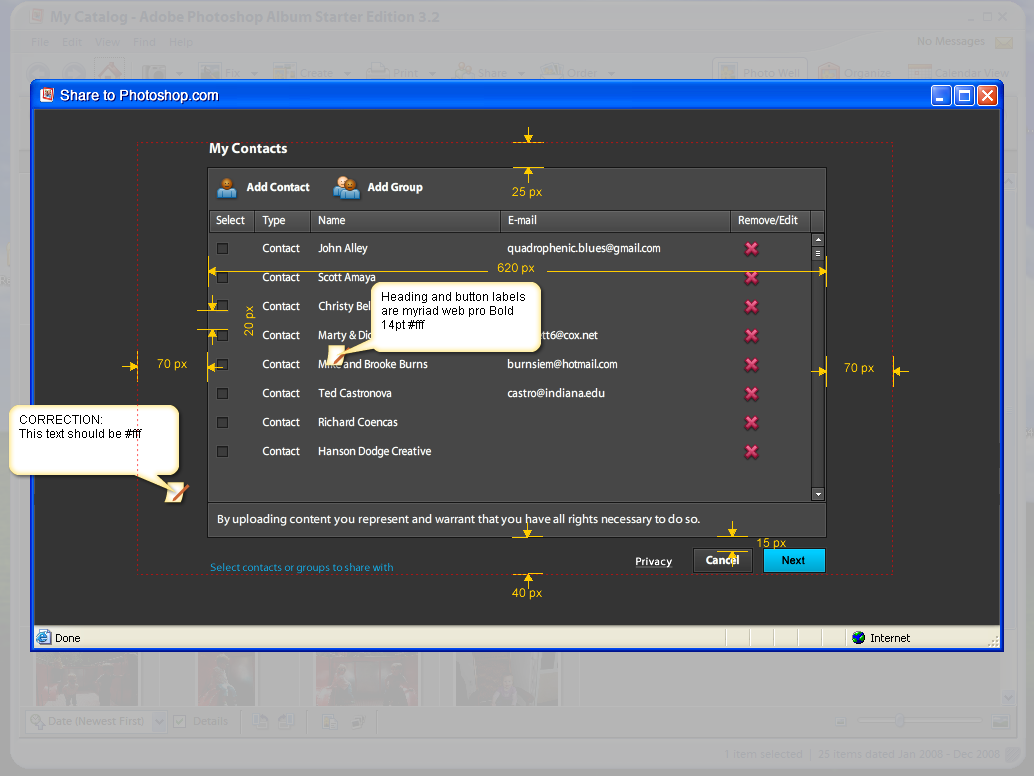Click scroll down arrow of contacts list
This screenshot has height=777, width=1034.
pyautogui.click(x=818, y=494)
